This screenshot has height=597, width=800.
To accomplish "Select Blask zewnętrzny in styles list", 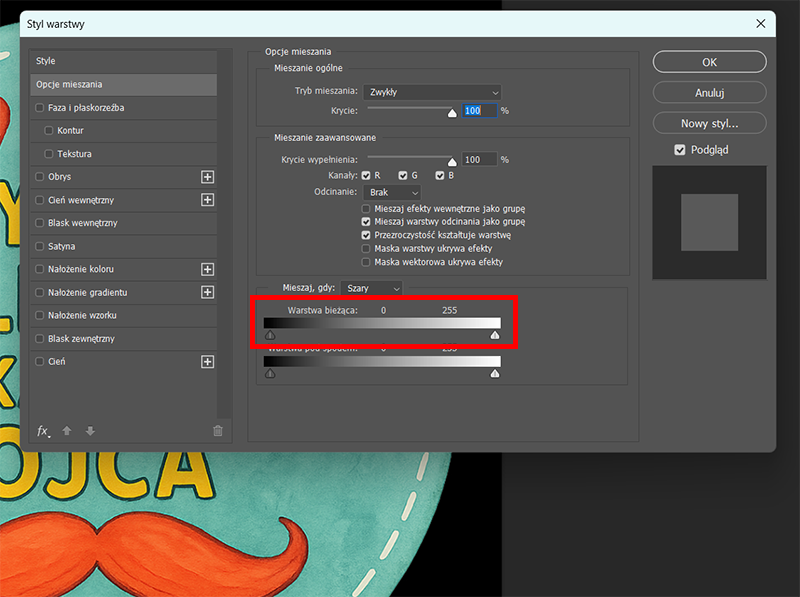I will pyautogui.click(x=81, y=339).
